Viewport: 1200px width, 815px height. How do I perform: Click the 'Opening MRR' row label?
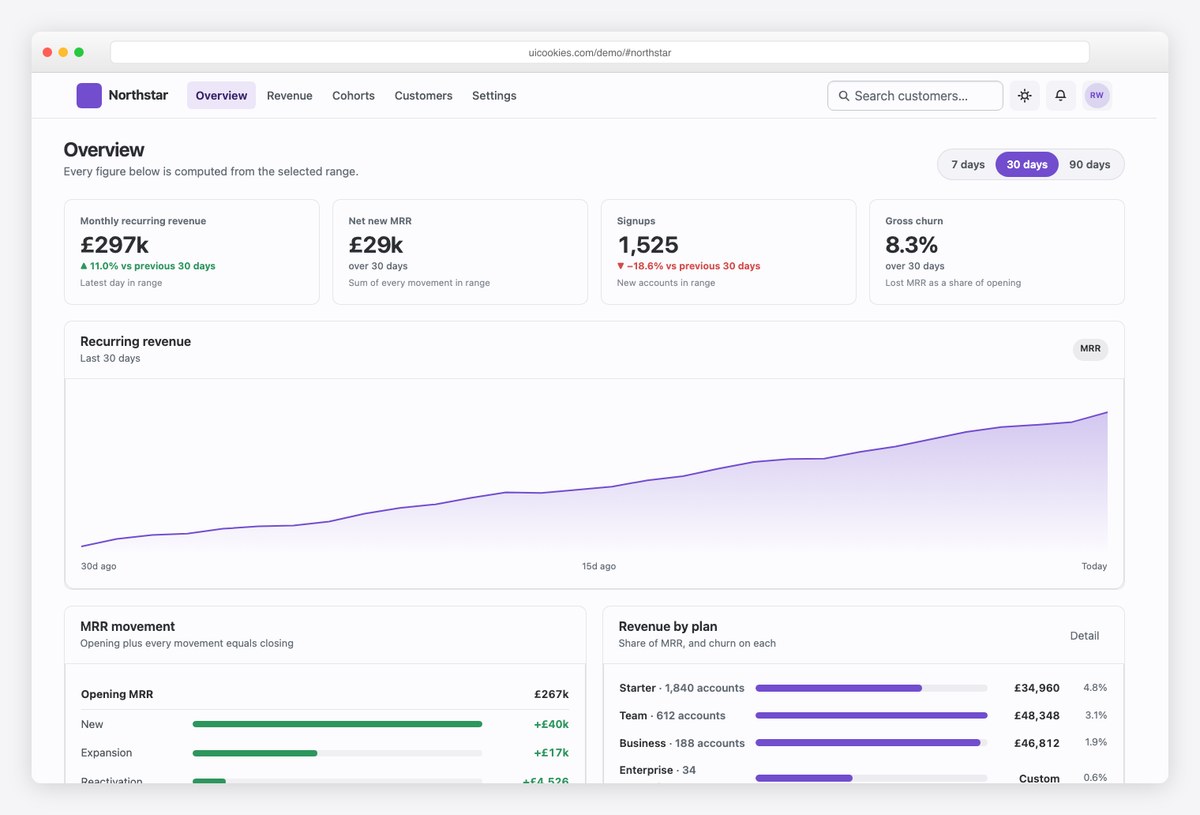117,694
